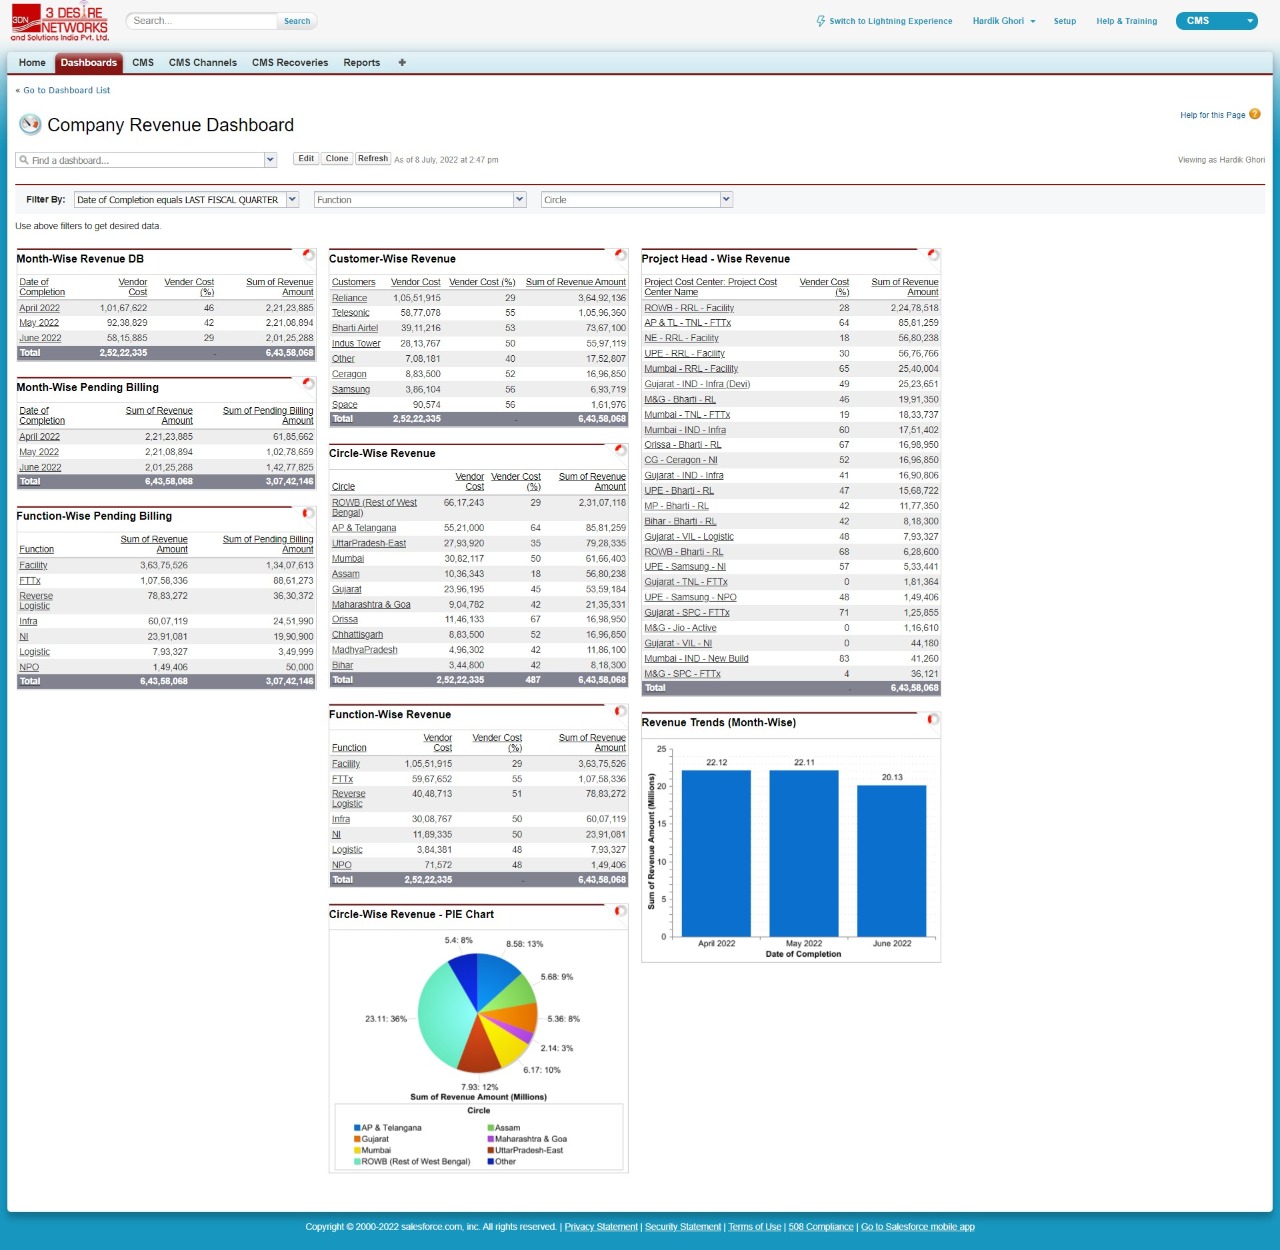Click the Vendor Cost column header in Customer-Wise Revenue

coord(416,282)
